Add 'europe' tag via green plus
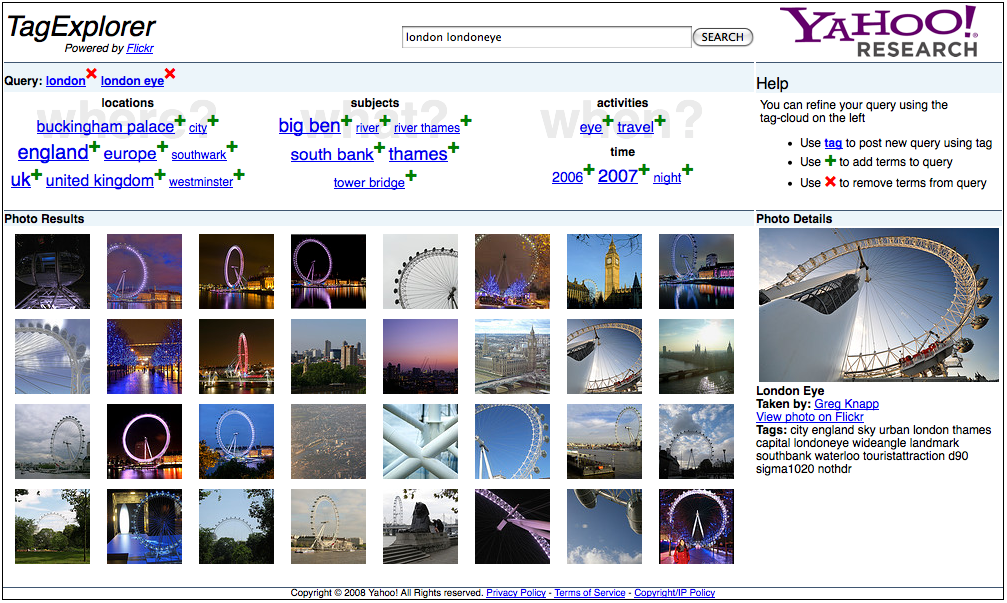Viewport: 1007px width, 603px height. [163, 146]
